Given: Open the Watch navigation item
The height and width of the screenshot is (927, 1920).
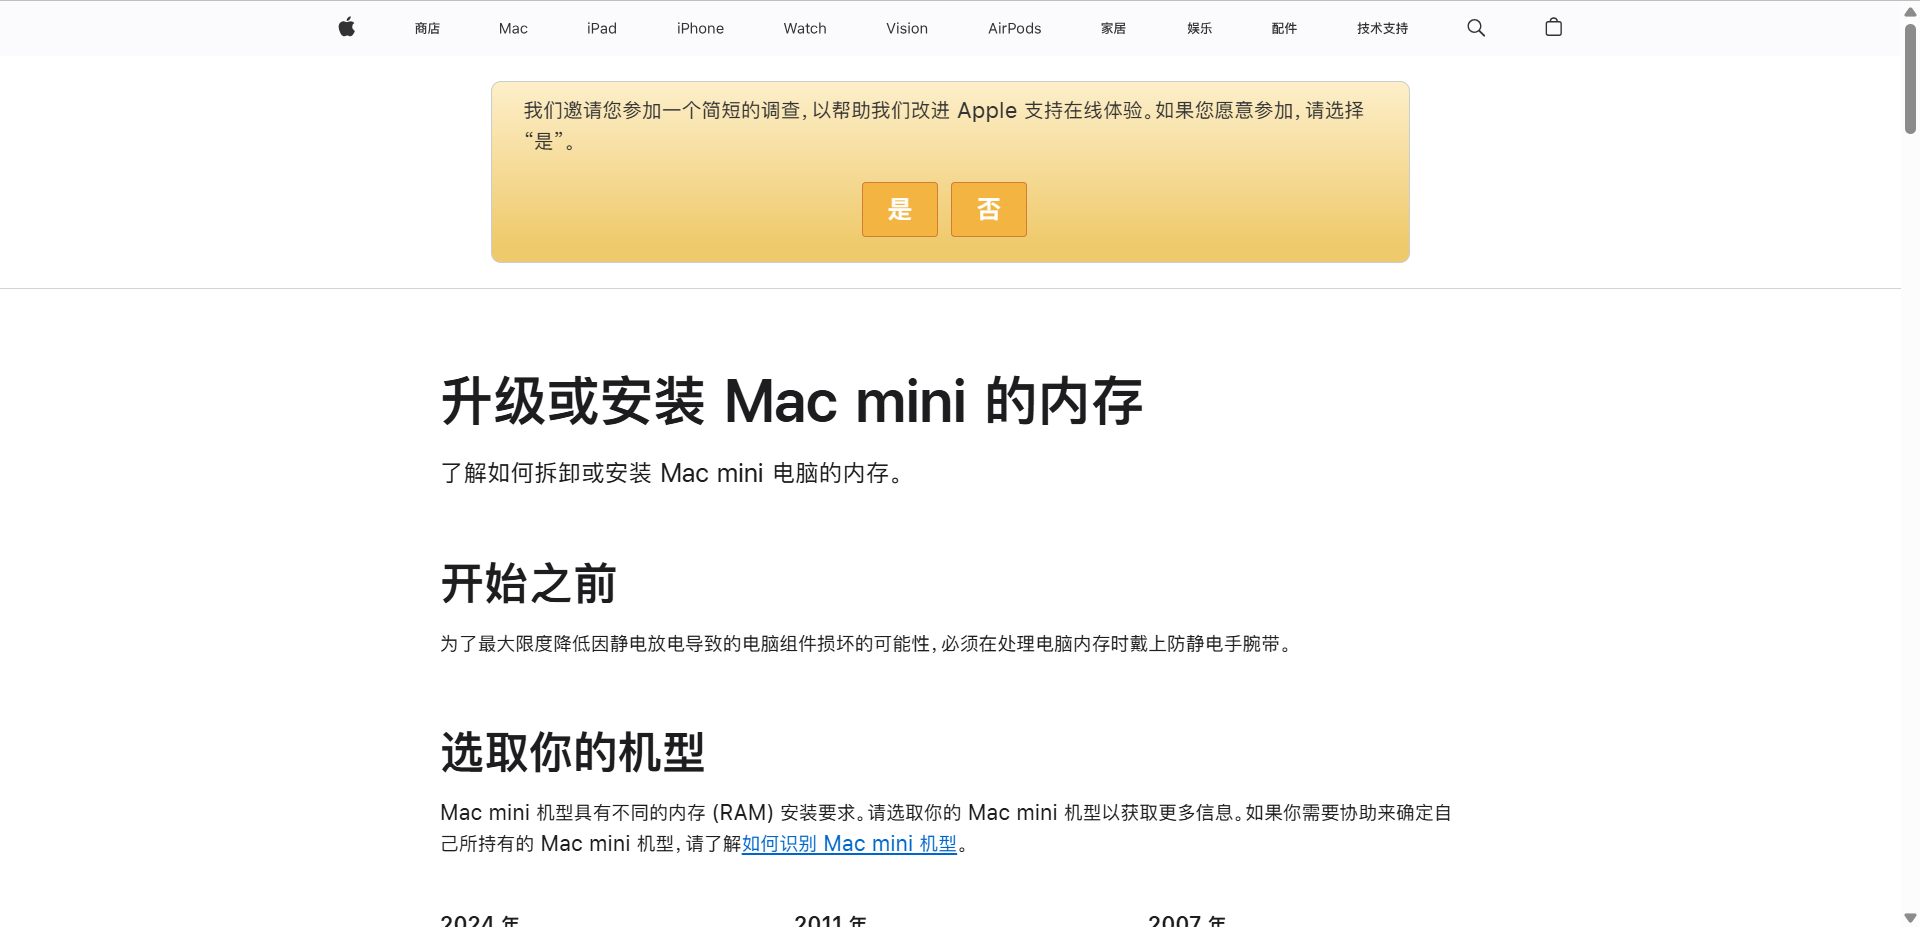Looking at the screenshot, I should click(805, 28).
